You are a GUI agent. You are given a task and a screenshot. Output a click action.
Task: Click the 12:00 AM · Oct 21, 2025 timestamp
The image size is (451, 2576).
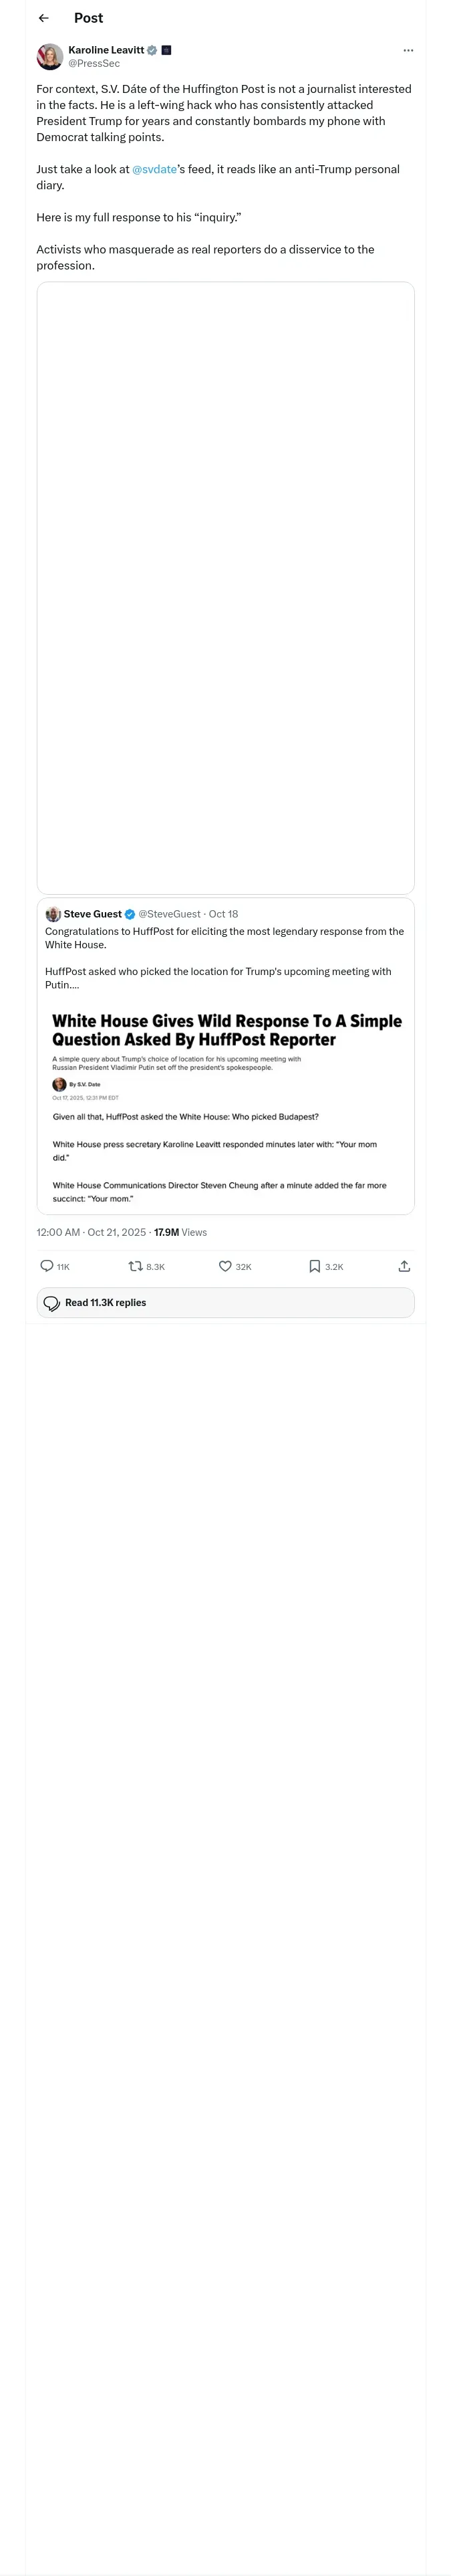pos(91,1232)
